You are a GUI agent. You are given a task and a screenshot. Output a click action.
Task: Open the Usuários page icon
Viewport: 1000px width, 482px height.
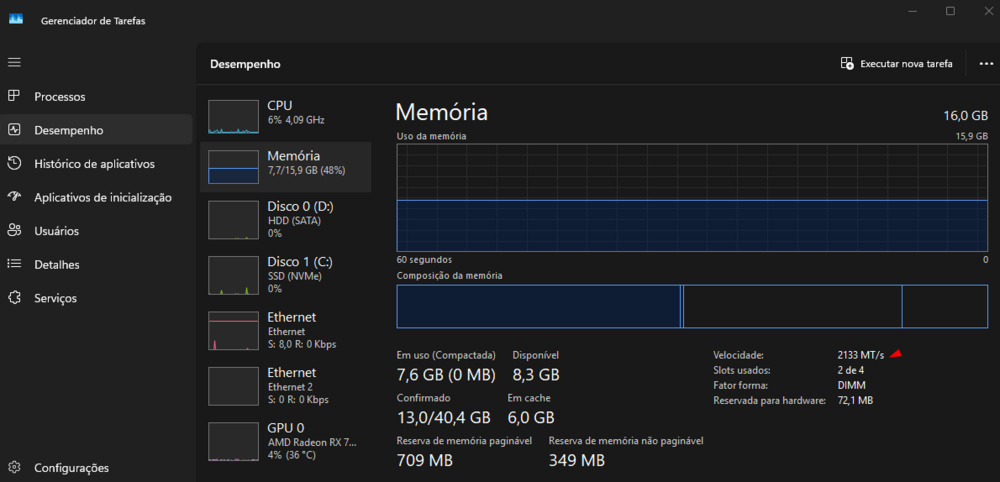coord(14,231)
